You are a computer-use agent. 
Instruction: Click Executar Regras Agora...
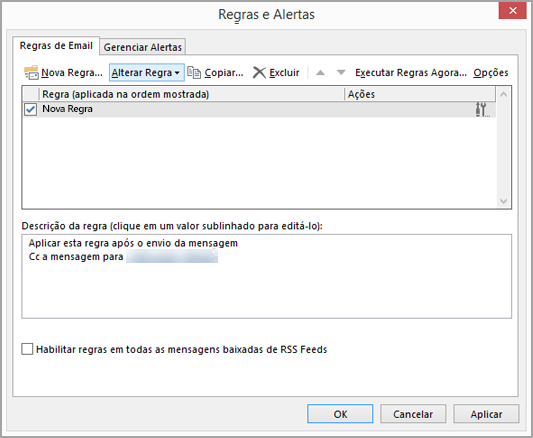(x=411, y=73)
